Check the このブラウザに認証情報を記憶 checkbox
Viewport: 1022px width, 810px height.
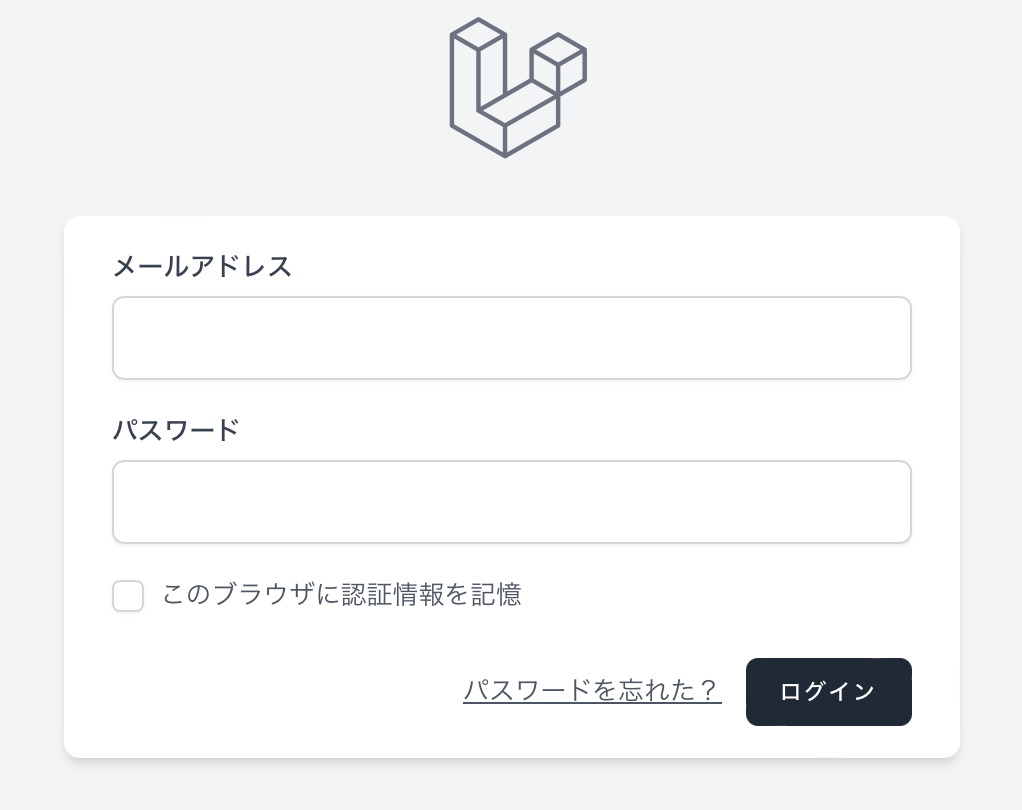128,596
